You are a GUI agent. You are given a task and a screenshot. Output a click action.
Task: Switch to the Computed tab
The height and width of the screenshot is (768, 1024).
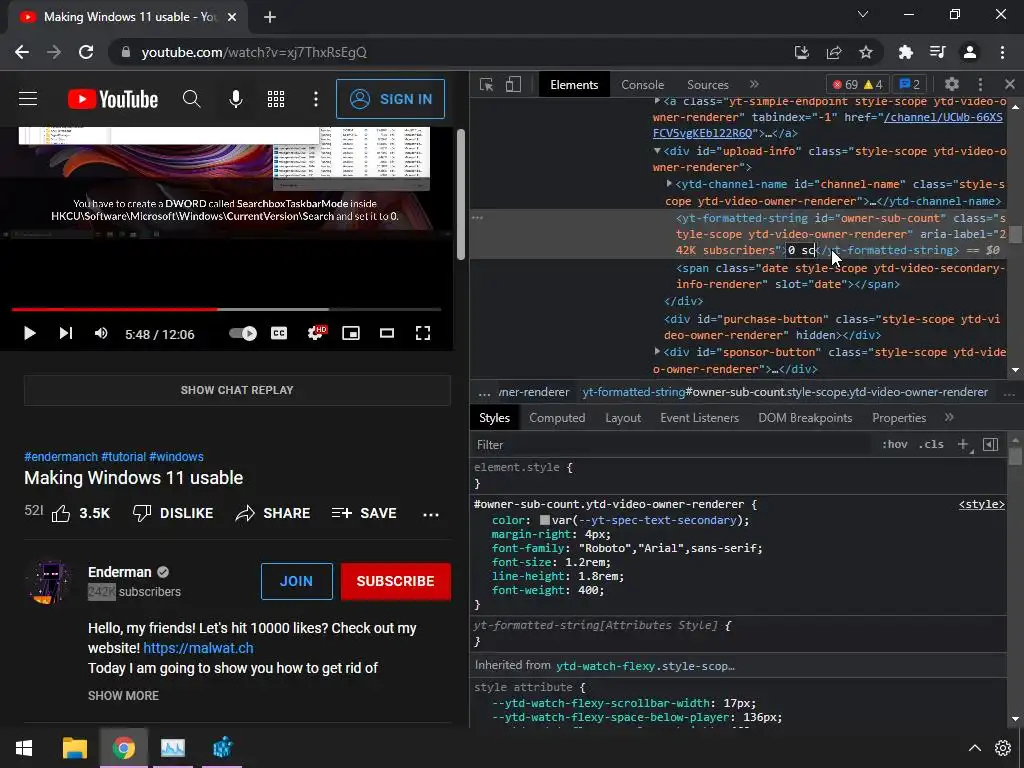[557, 418]
